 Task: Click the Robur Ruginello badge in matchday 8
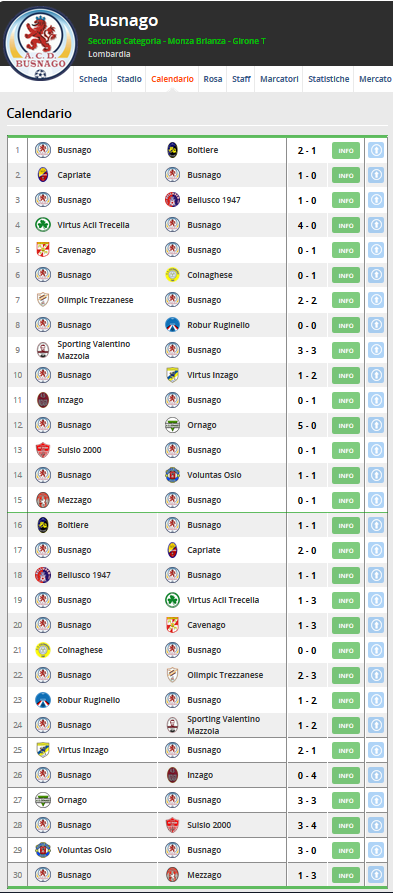click(x=173, y=325)
